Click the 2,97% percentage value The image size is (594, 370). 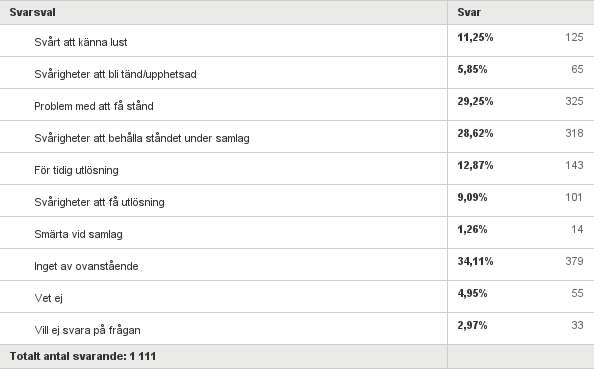pyautogui.click(x=472, y=325)
